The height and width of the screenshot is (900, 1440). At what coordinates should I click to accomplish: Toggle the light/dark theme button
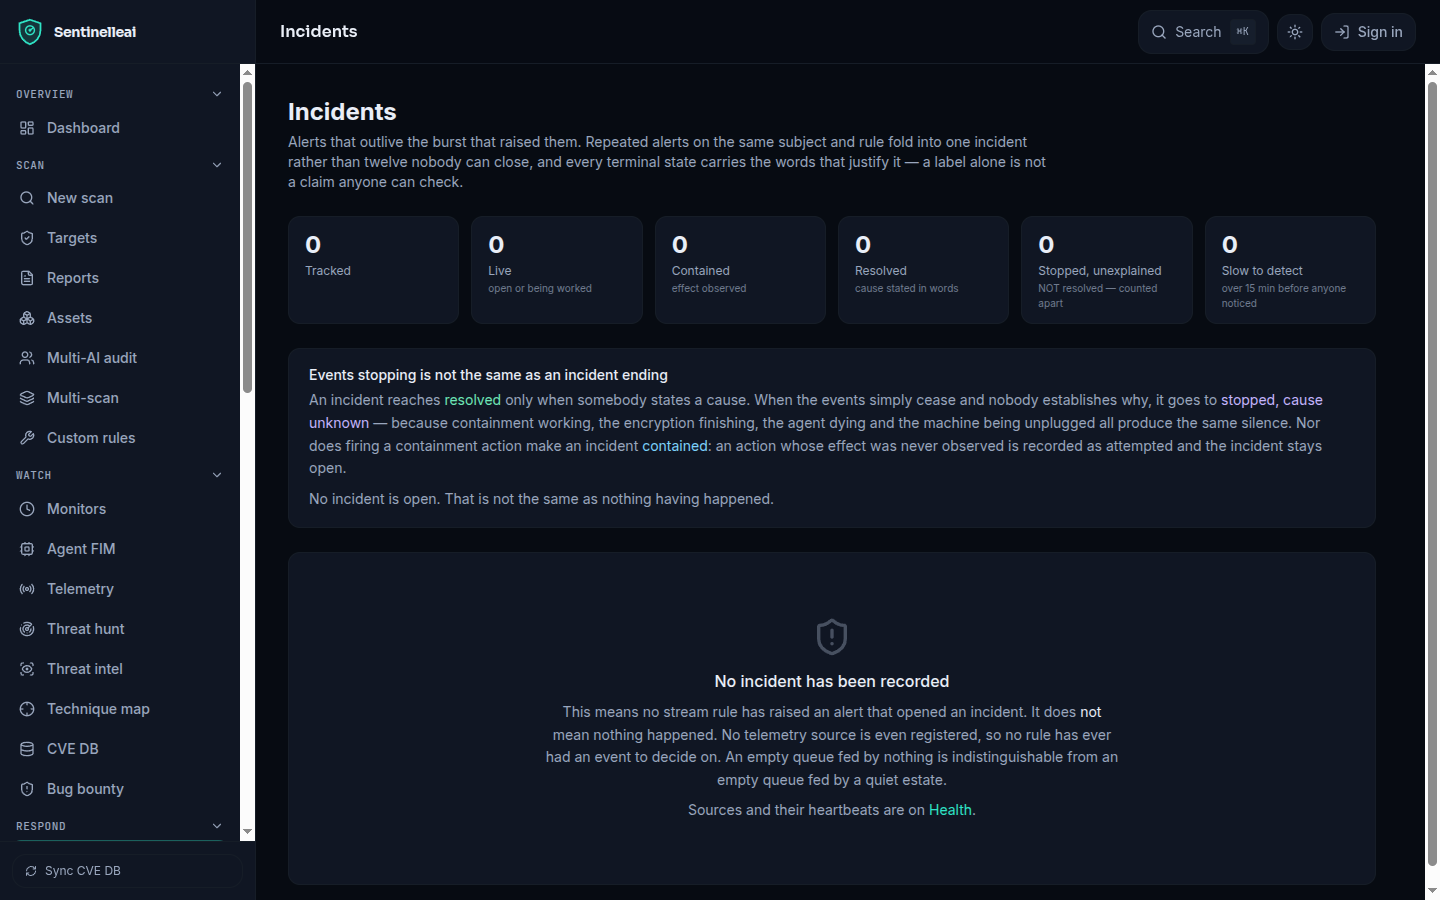[1295, 32]
